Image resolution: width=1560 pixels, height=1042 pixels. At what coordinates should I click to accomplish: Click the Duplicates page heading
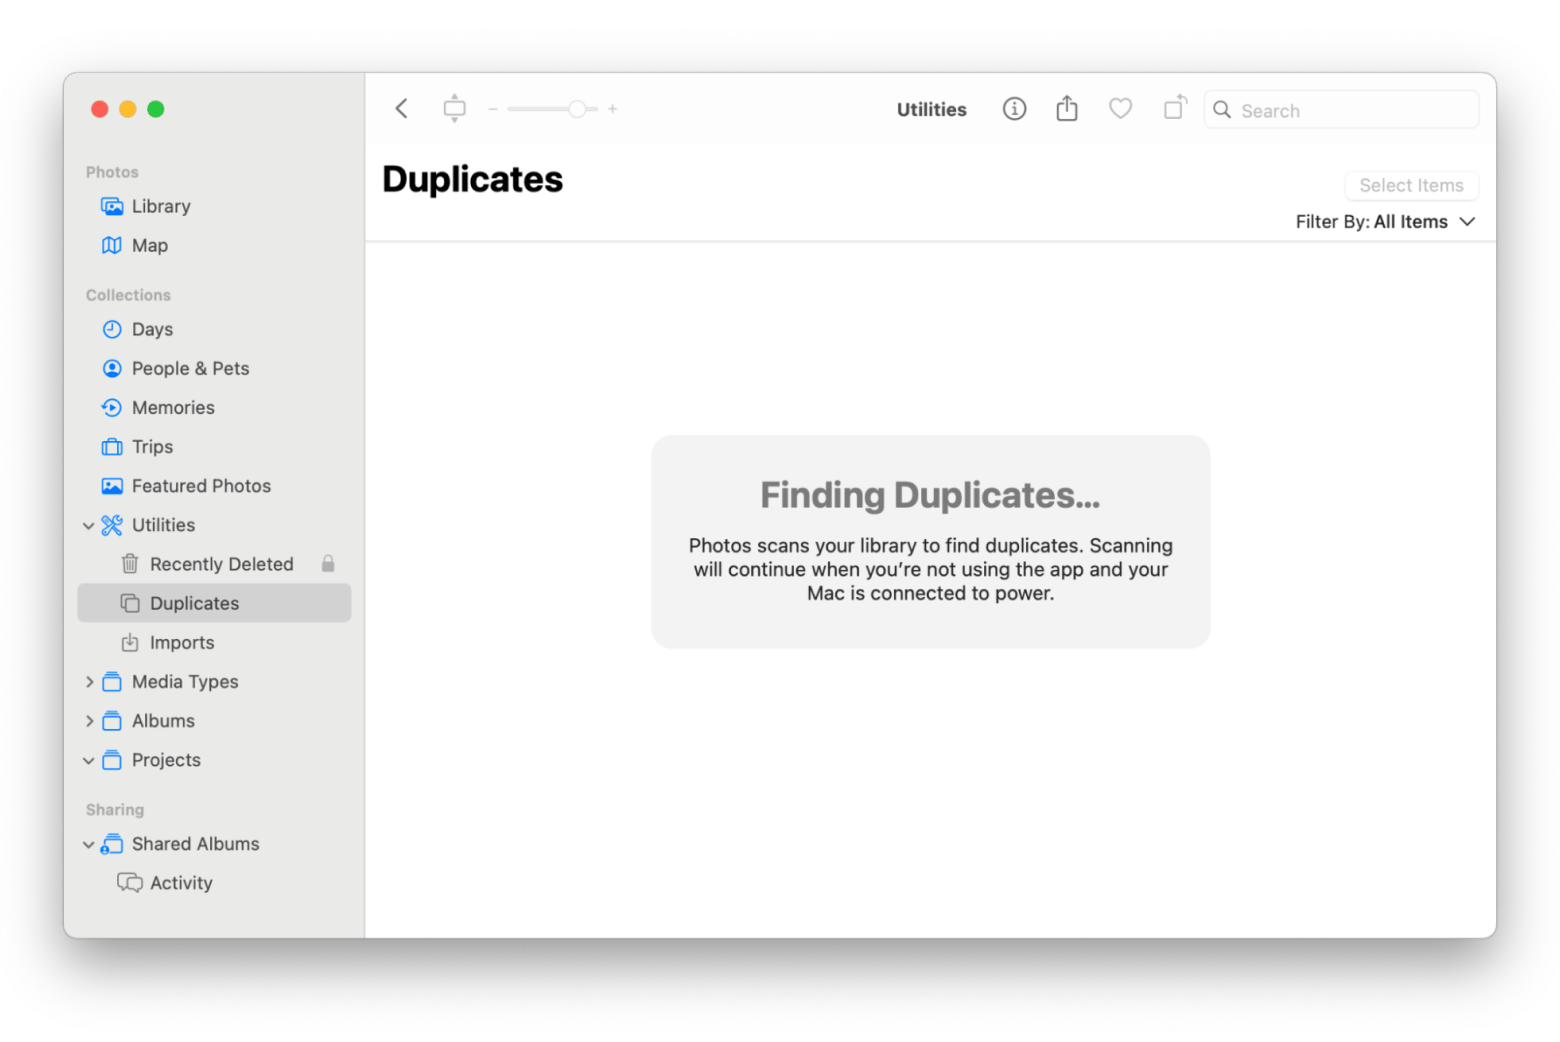pos(472,179)
